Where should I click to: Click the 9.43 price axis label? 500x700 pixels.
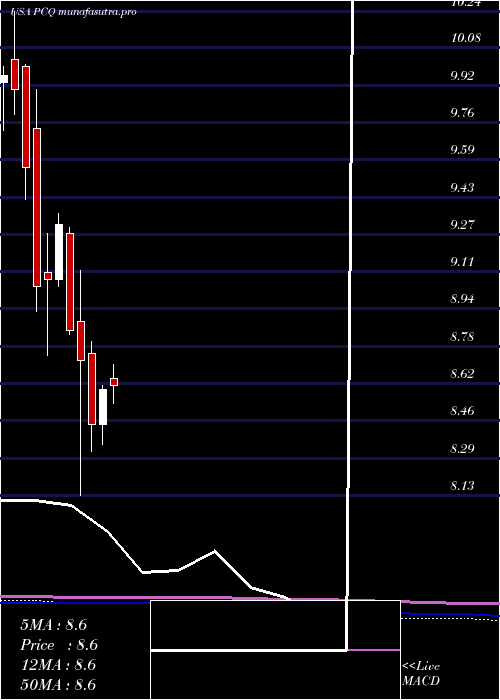click(x=462, y=187)
